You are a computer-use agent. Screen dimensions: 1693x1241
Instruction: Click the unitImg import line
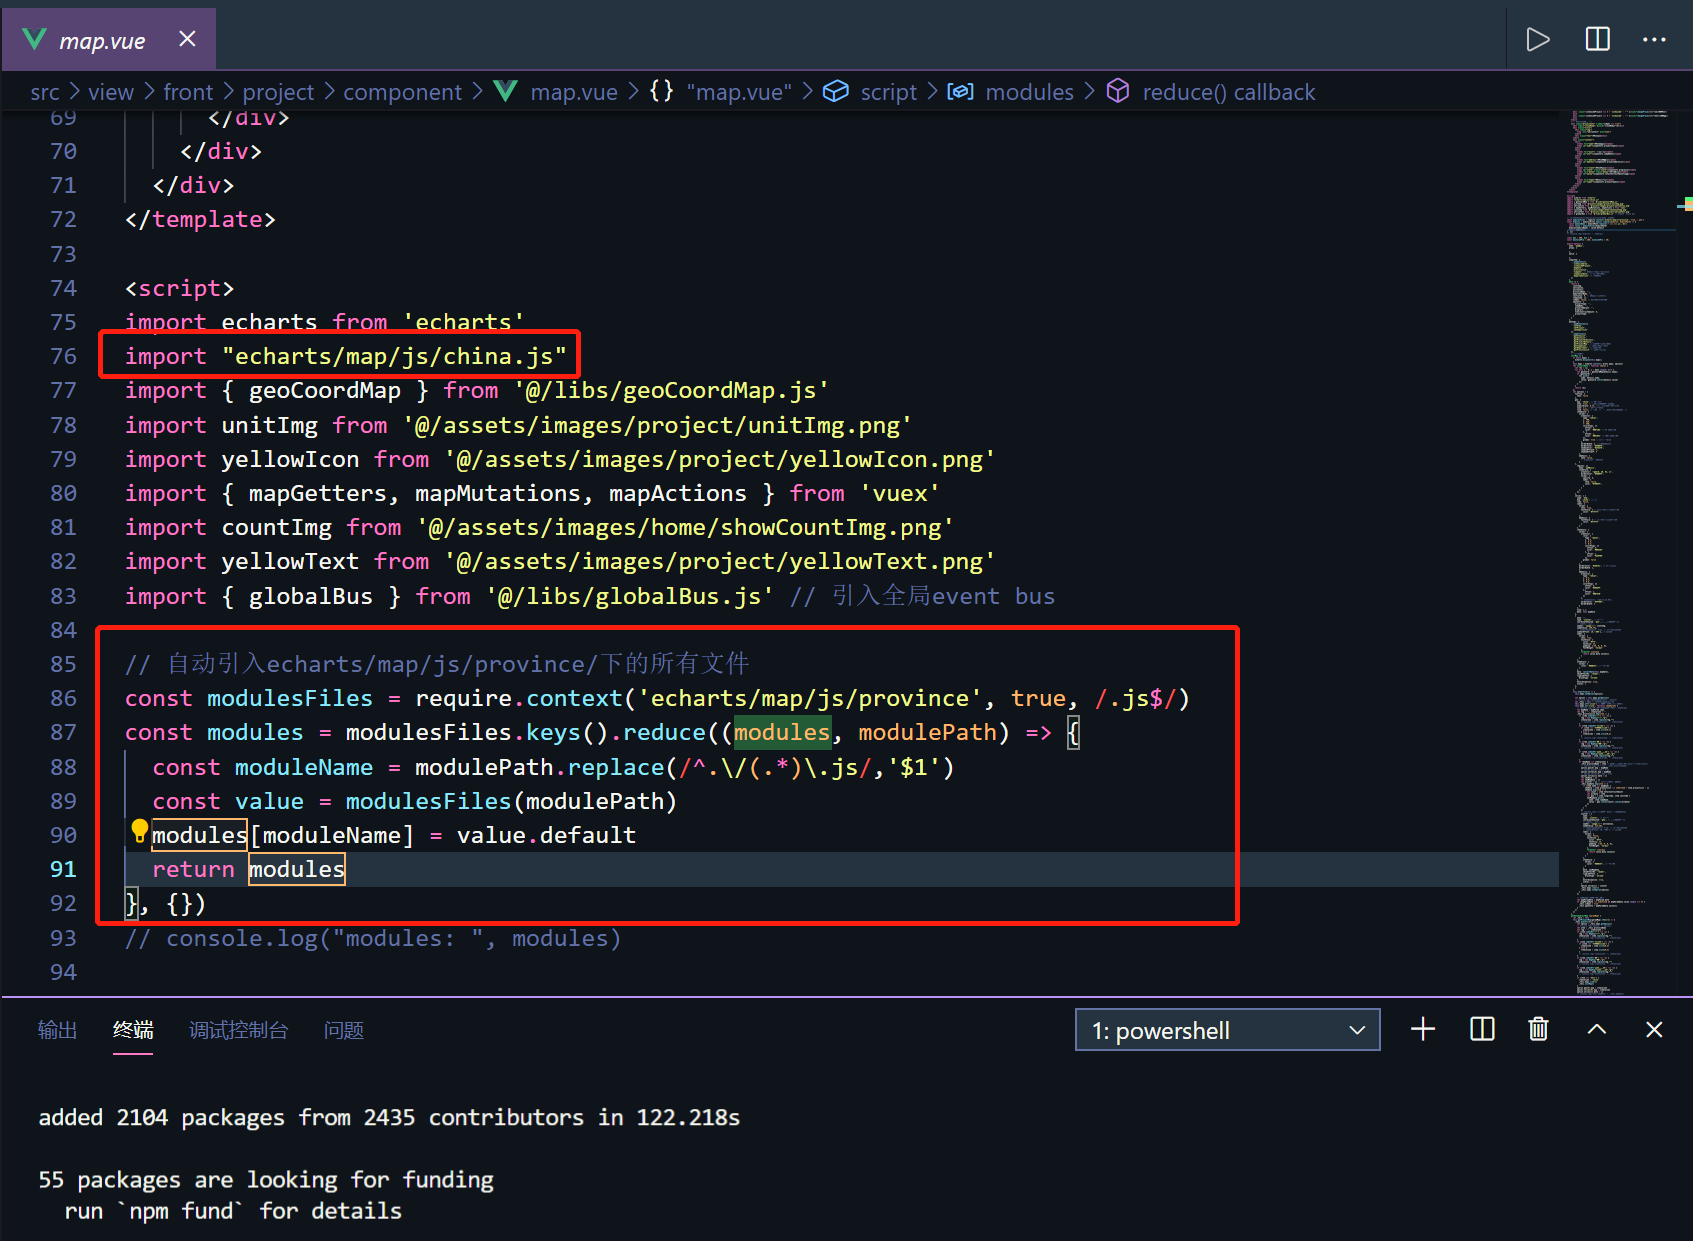(x=518, y=425)
